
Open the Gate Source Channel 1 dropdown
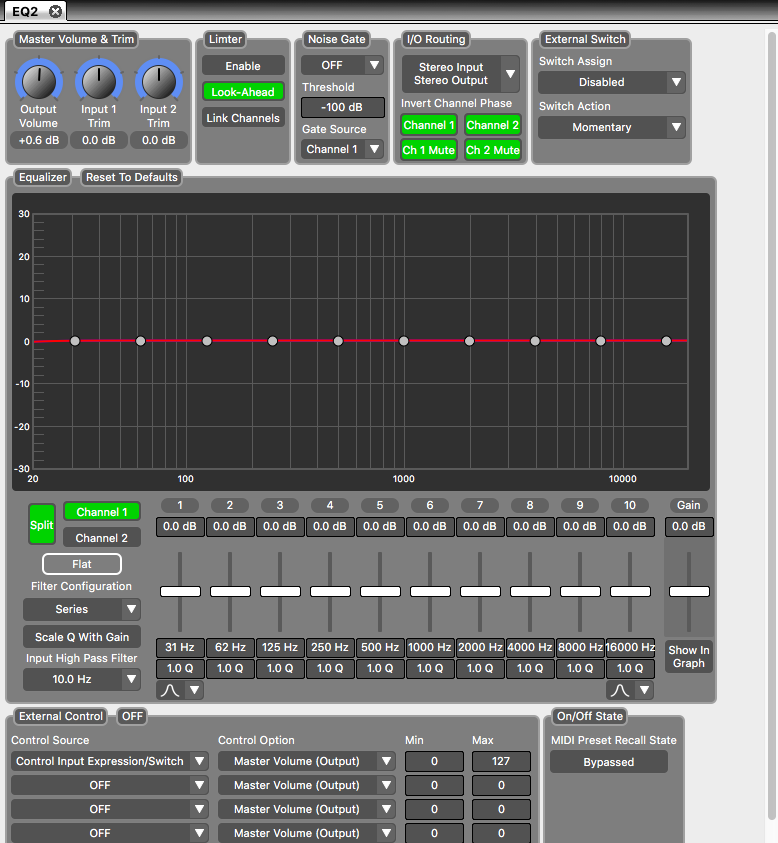(342, 149)
